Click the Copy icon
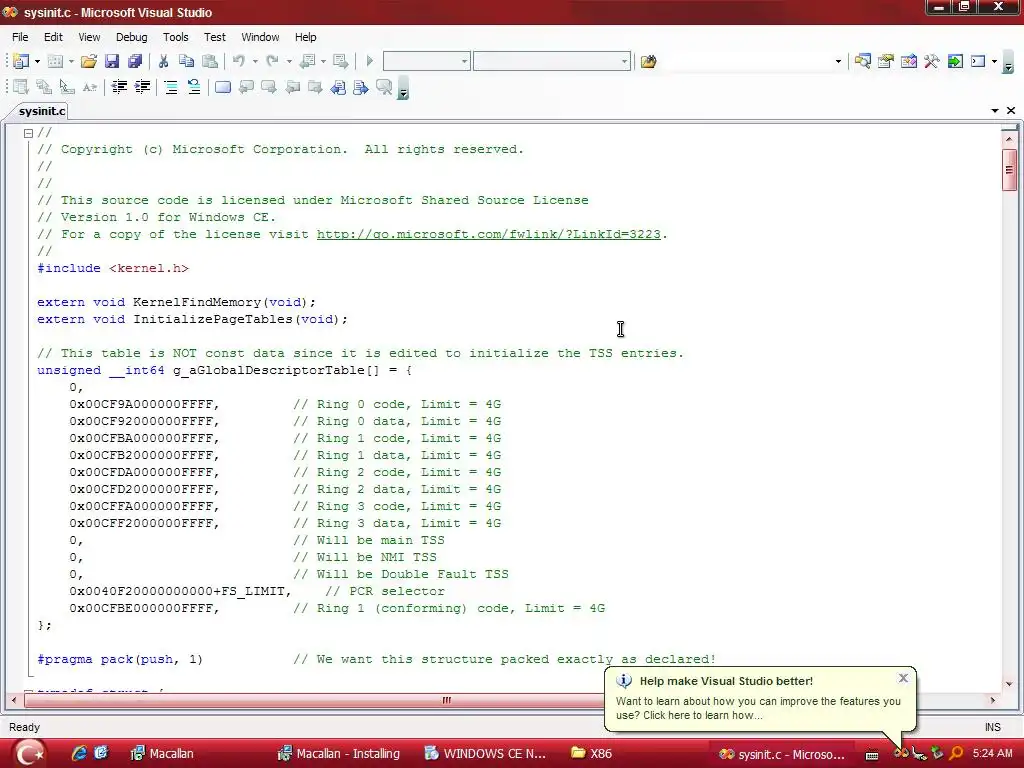 click(x=187, y=61)
